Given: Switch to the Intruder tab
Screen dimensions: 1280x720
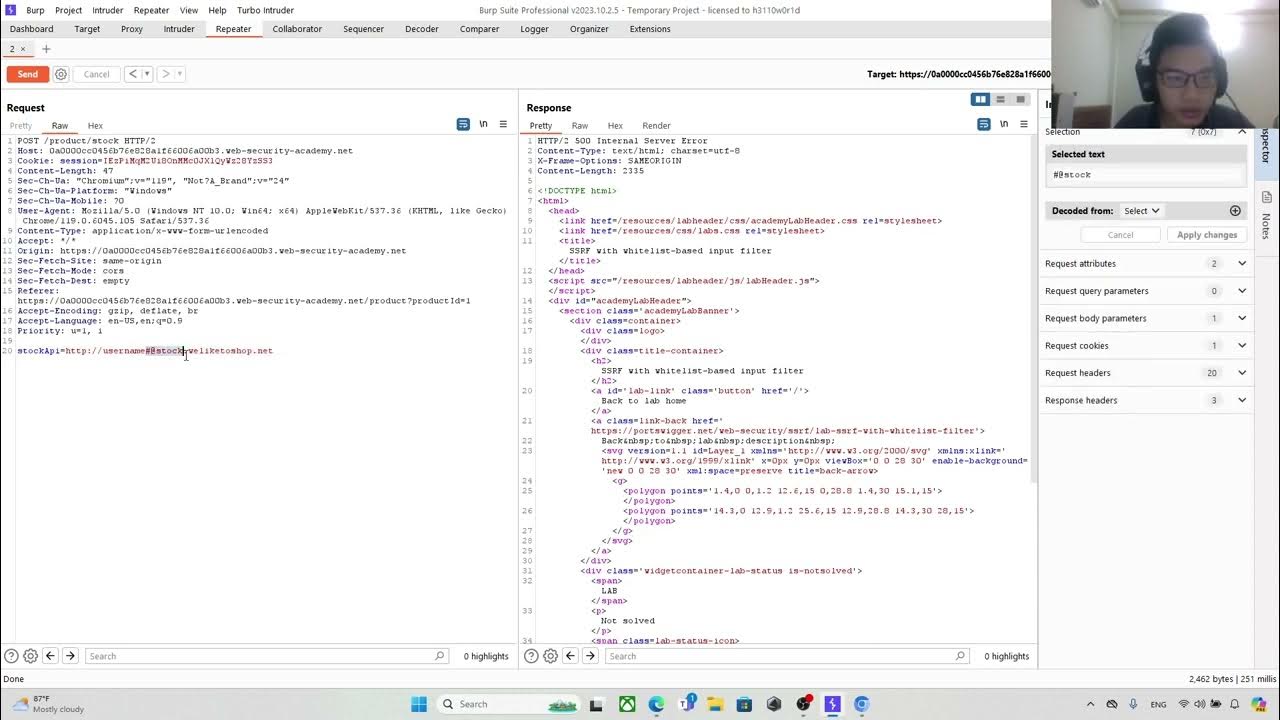Looking at the screenshot, I should tap(179, 29).
